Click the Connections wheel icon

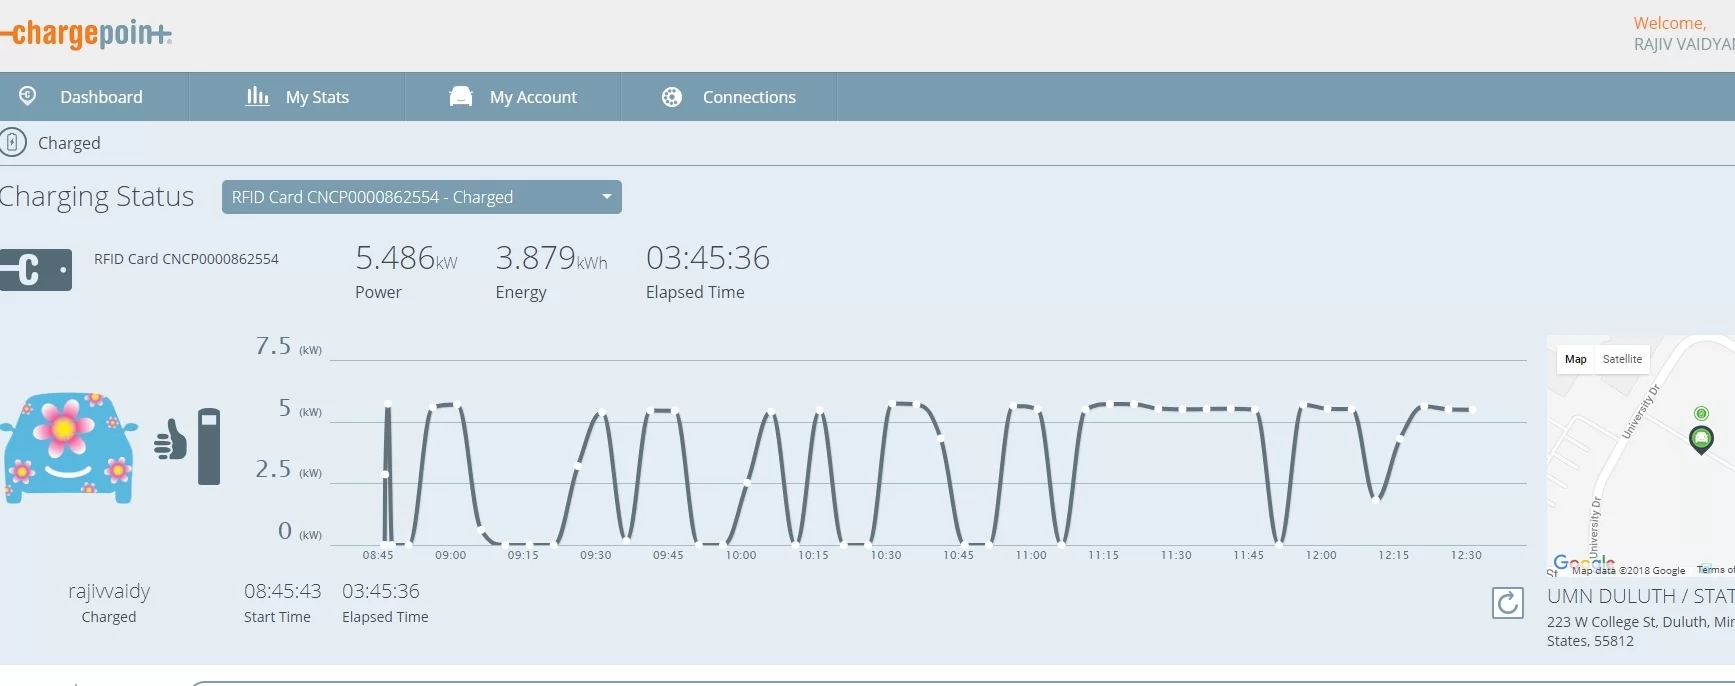[672, 97]
